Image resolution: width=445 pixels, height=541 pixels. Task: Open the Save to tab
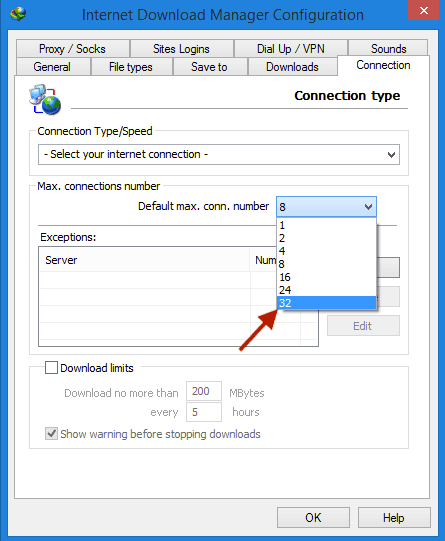pyautogui.click(x=210, y=67)
